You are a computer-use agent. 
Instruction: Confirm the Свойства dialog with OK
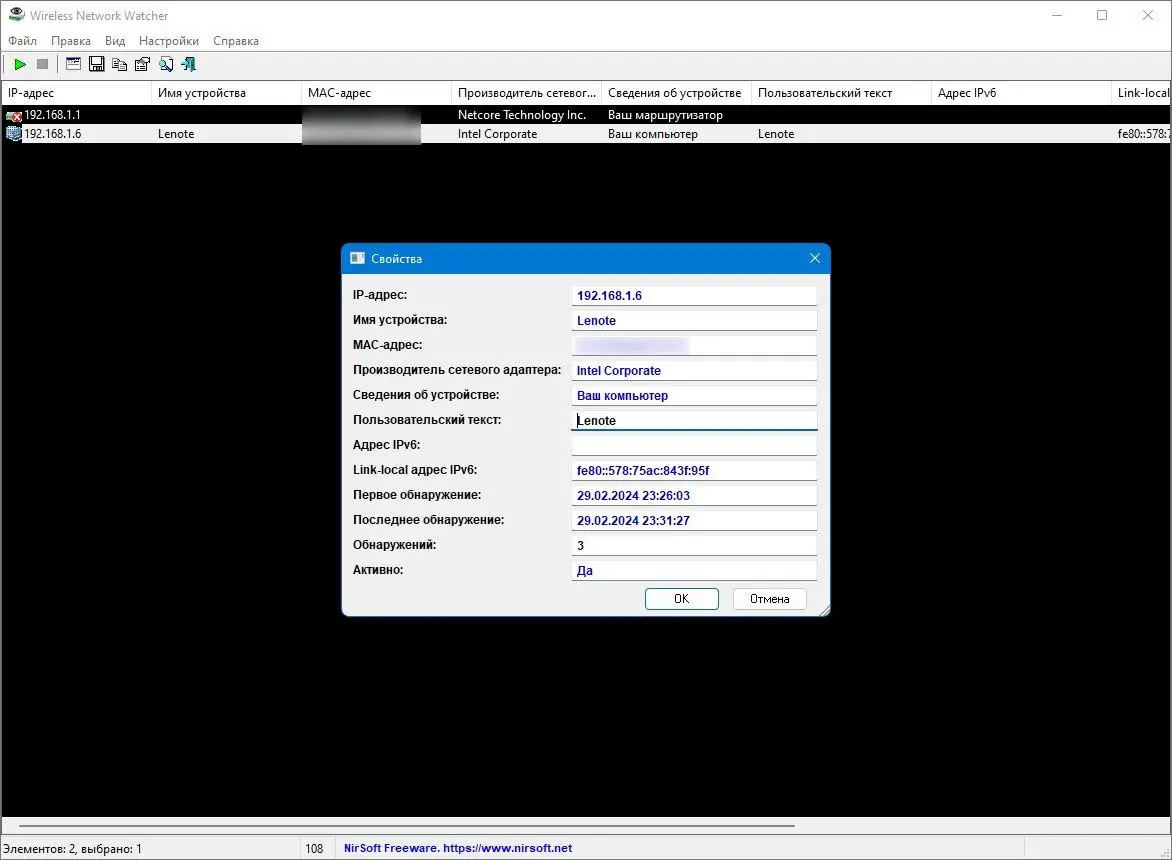[x=681, y=598]
